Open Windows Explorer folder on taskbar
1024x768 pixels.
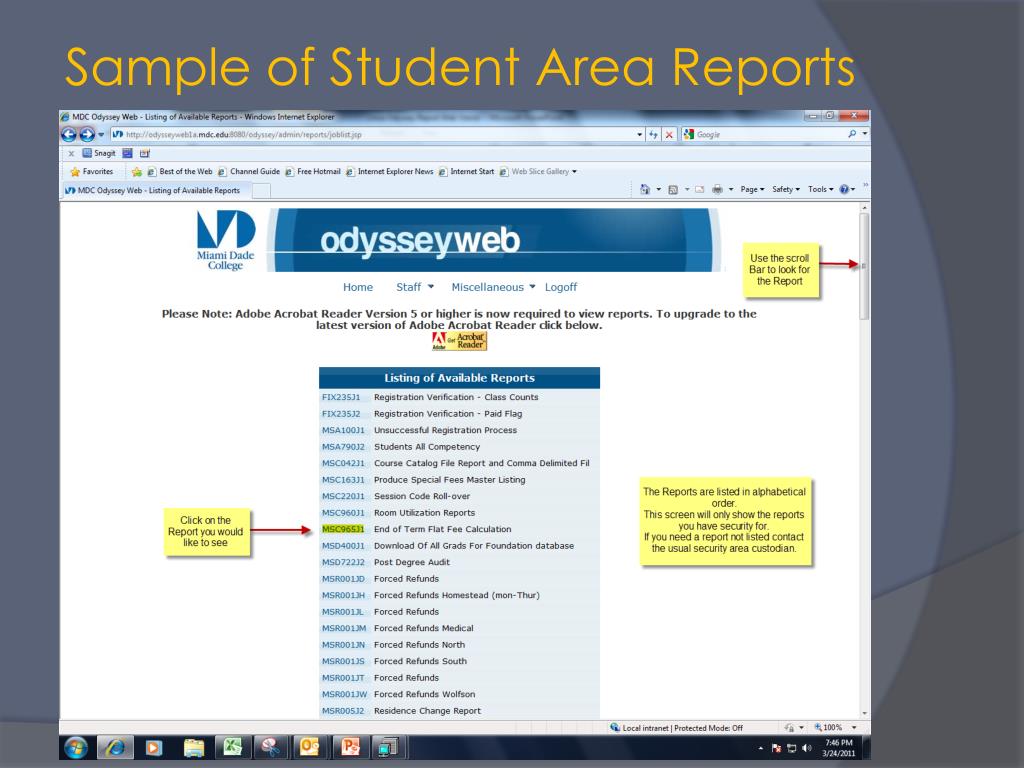point(193,747)
